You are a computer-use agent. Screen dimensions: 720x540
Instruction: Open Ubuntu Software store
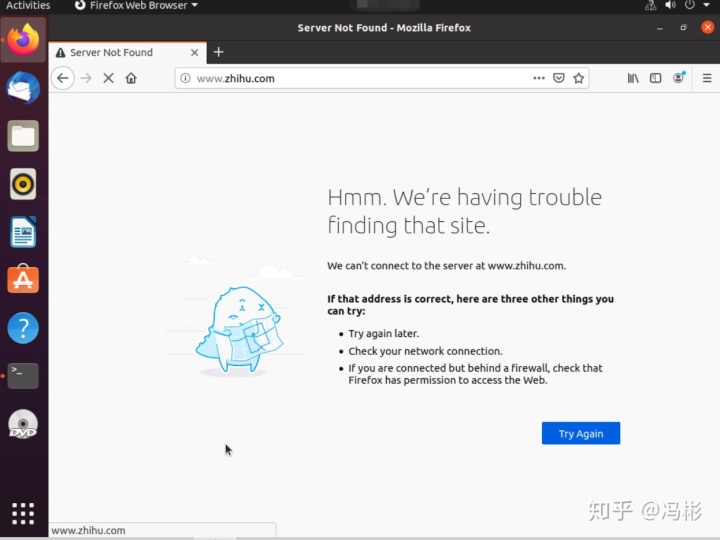point(23,279)
